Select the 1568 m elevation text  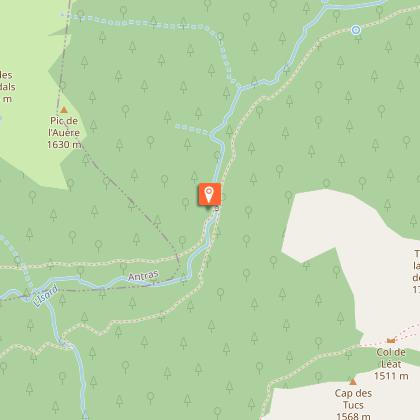click(353, 416)
